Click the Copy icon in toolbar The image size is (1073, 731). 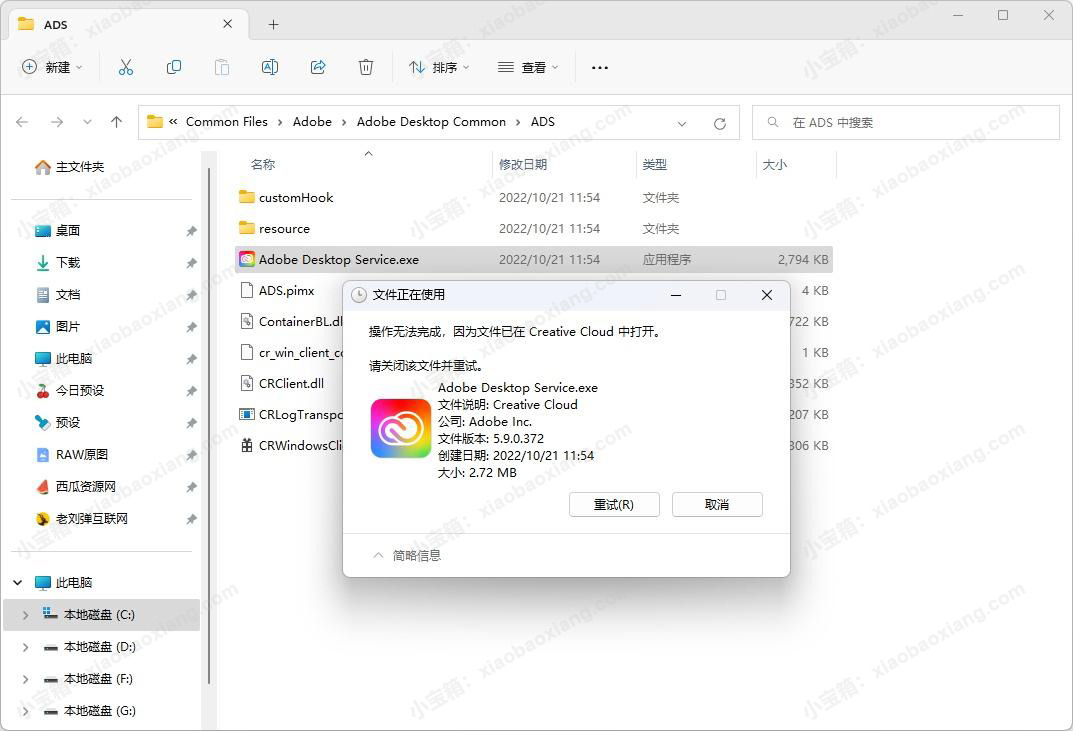[174, 67]
